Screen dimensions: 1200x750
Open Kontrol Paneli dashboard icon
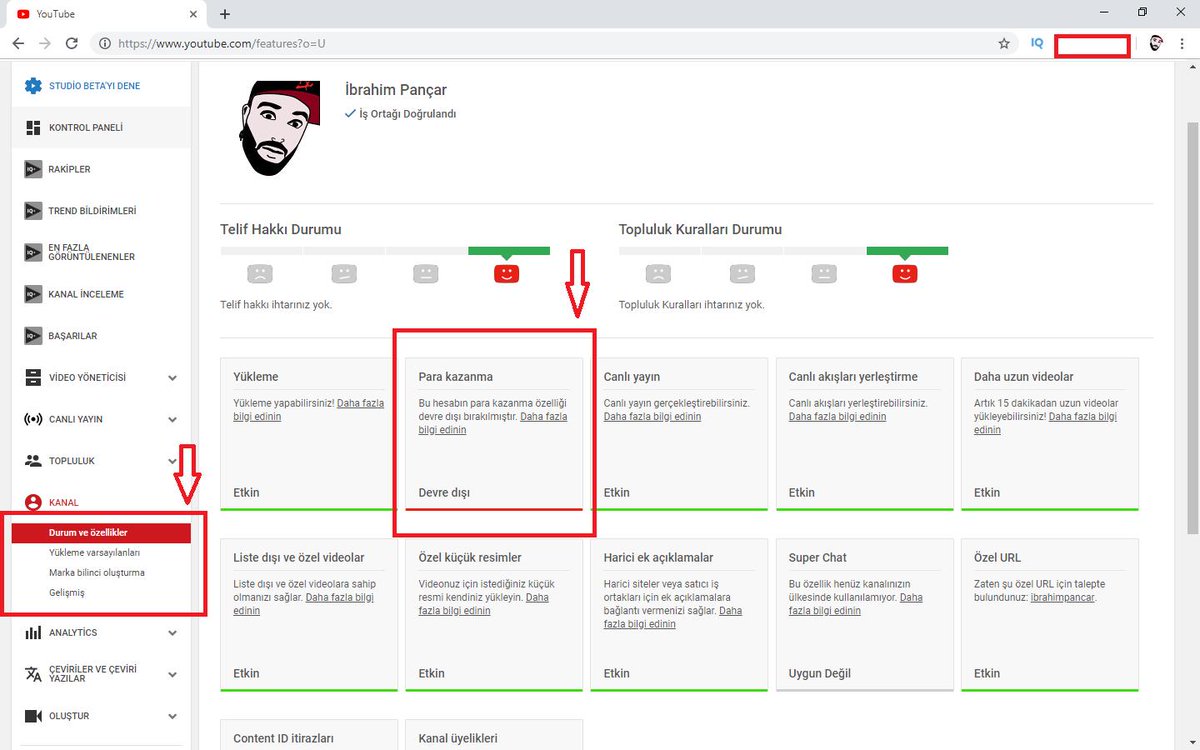(x=33, y=128)
